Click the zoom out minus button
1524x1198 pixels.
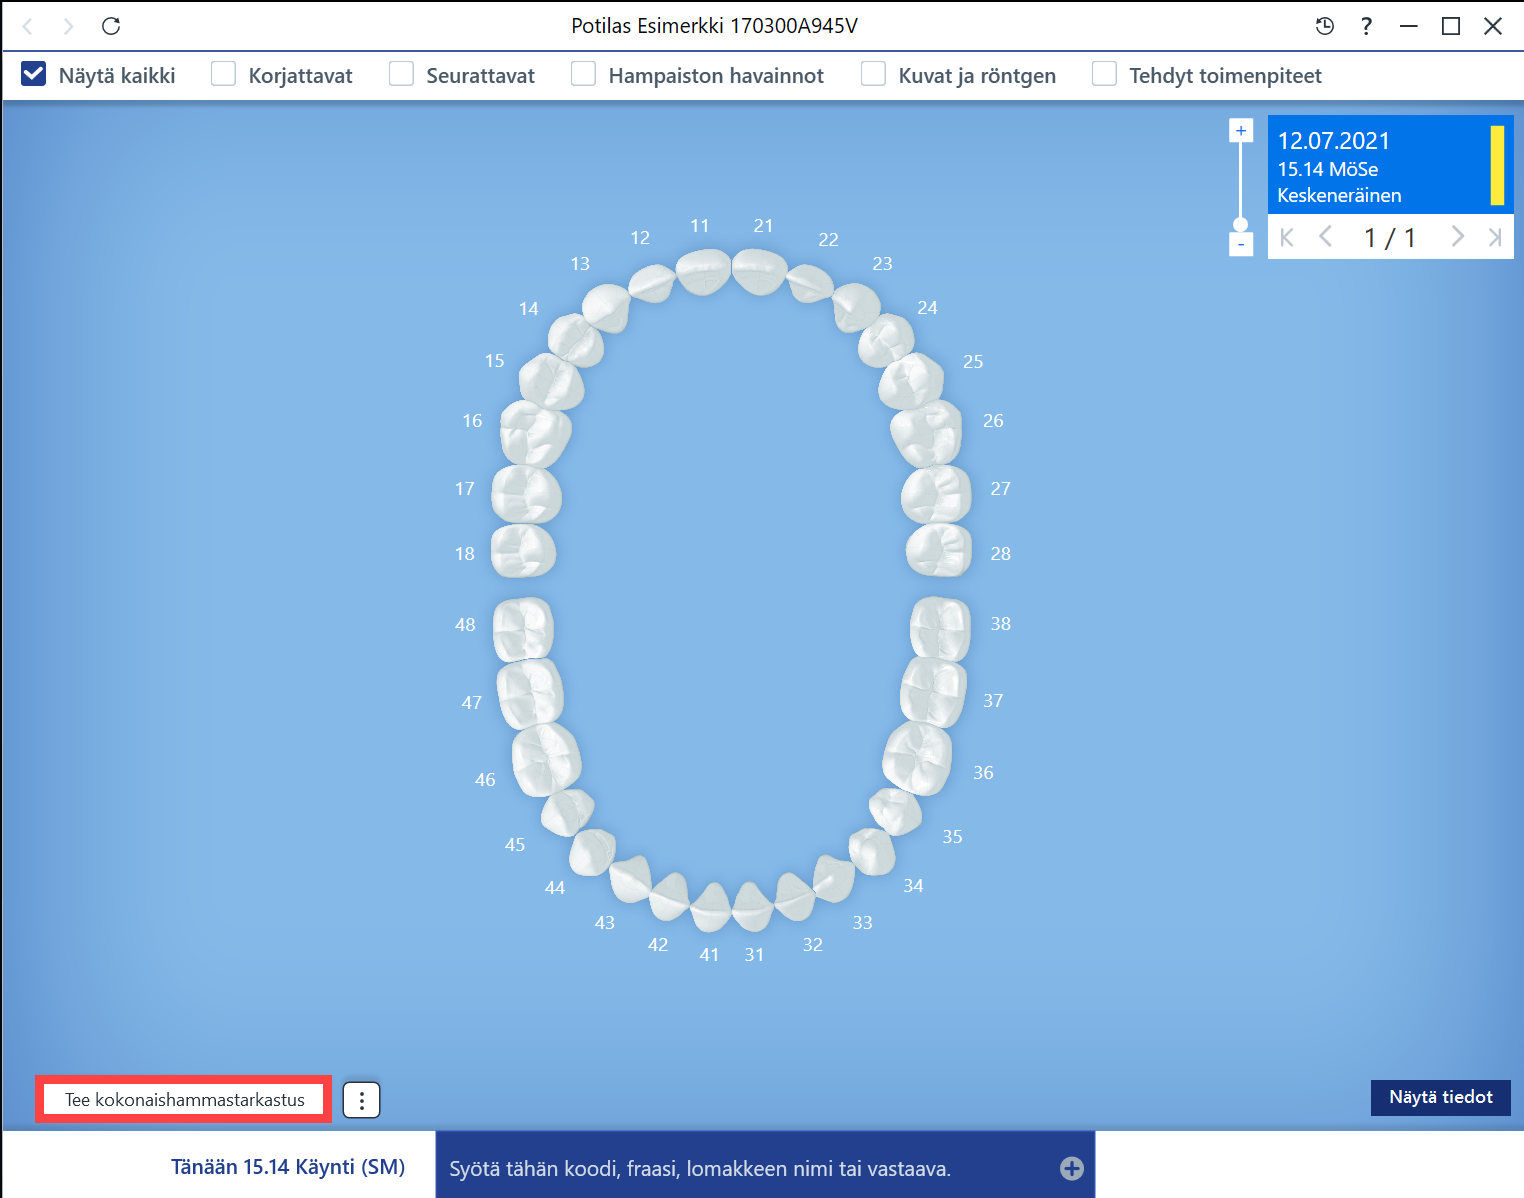point(1241,244)
